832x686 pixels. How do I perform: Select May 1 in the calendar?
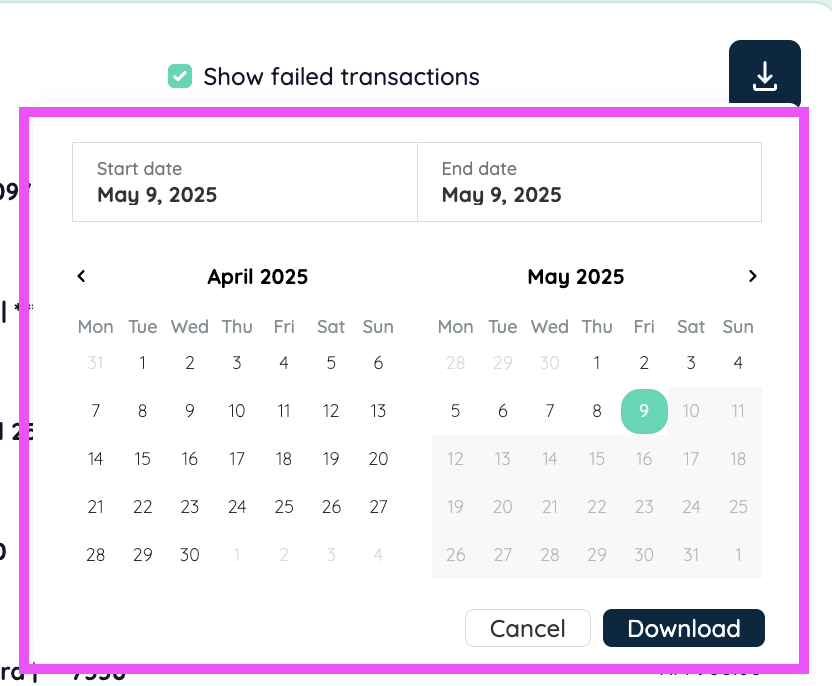click(x=596, y=363)
